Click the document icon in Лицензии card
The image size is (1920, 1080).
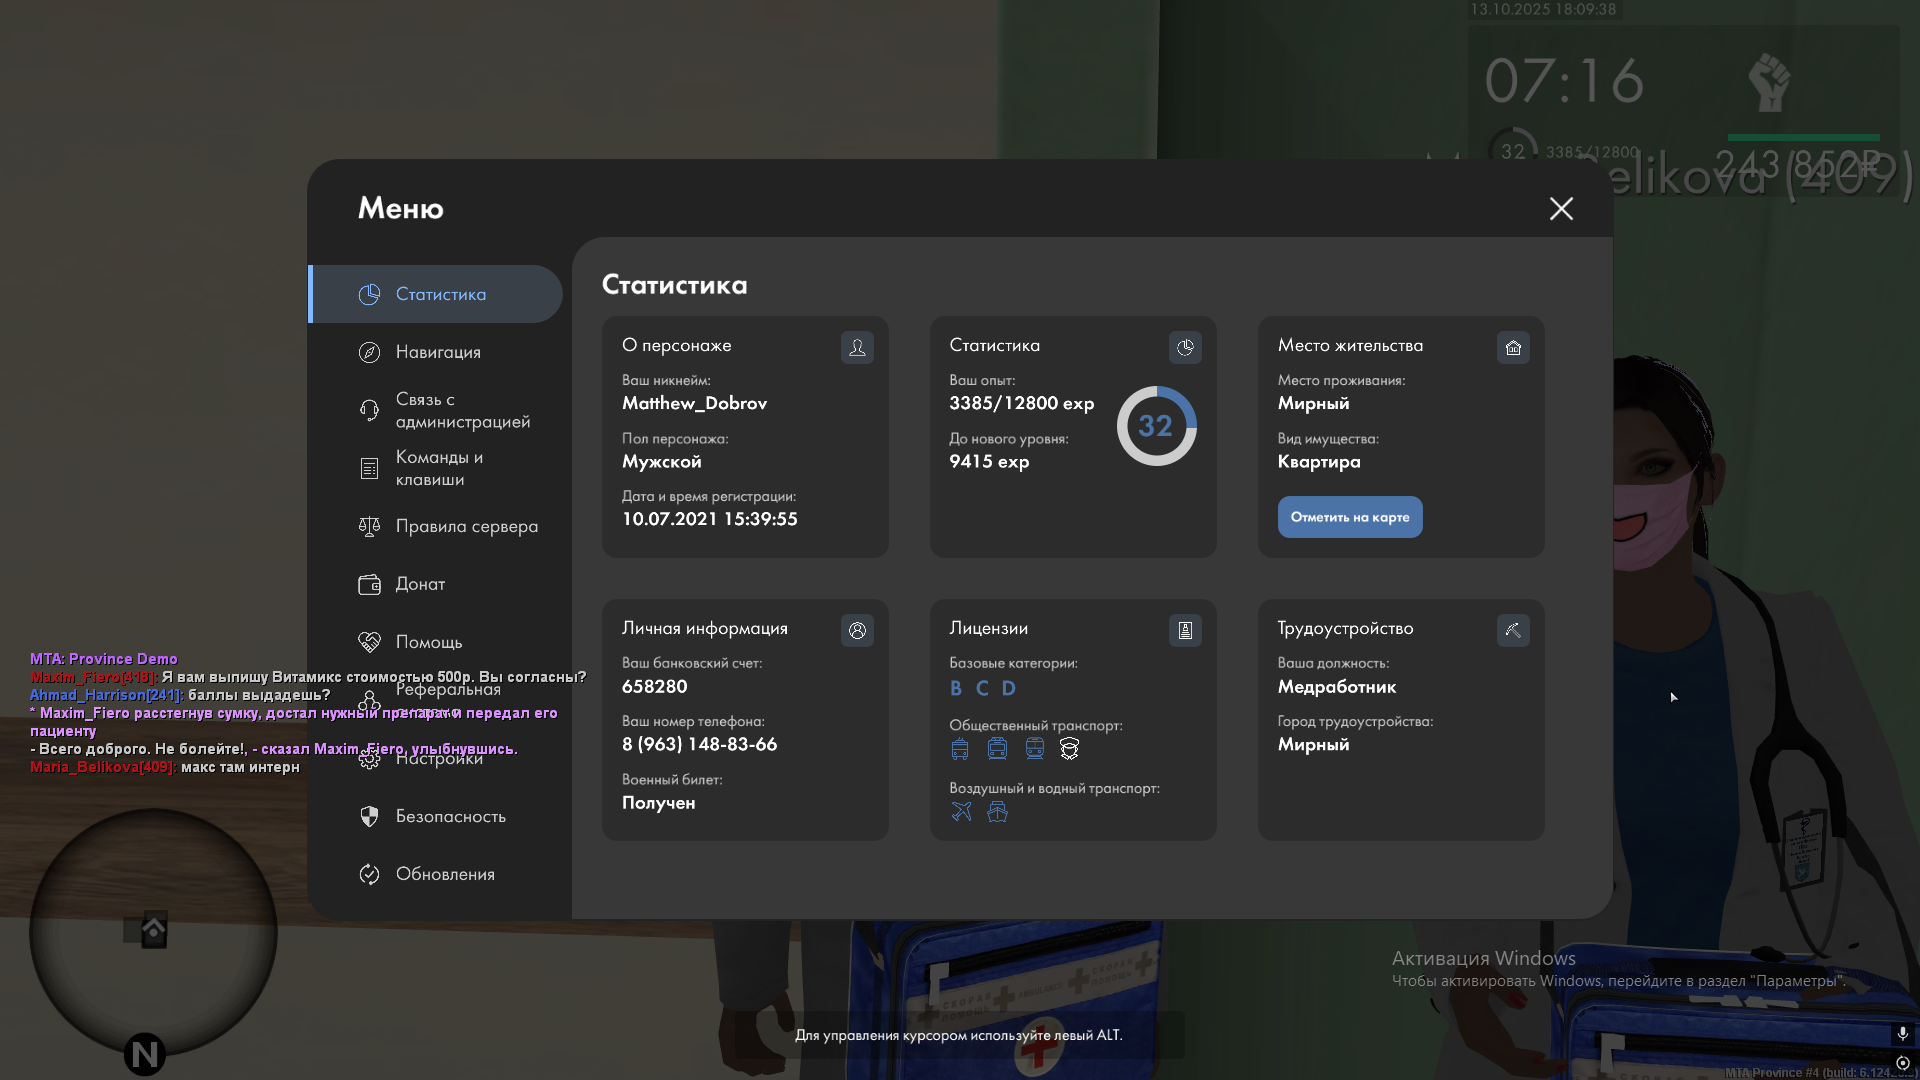click(x=1185, y=630)
